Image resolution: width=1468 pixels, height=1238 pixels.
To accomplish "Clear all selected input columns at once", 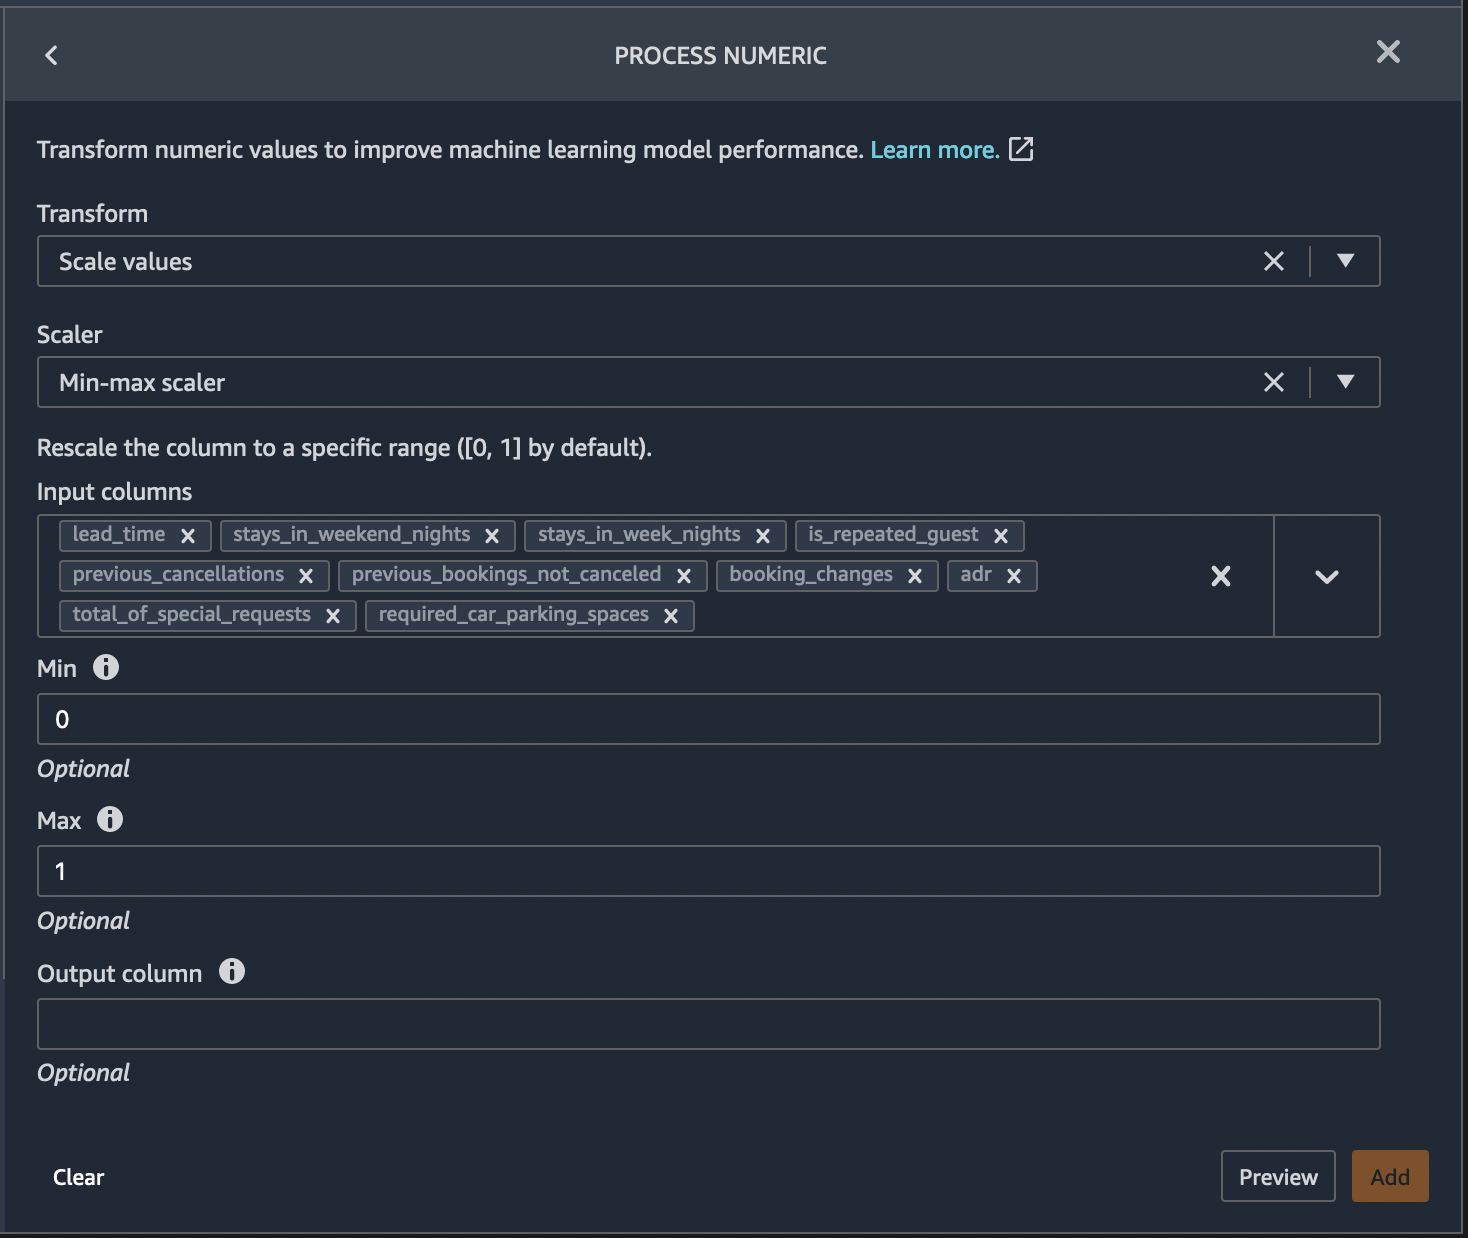I will (x=1220, y=576).
